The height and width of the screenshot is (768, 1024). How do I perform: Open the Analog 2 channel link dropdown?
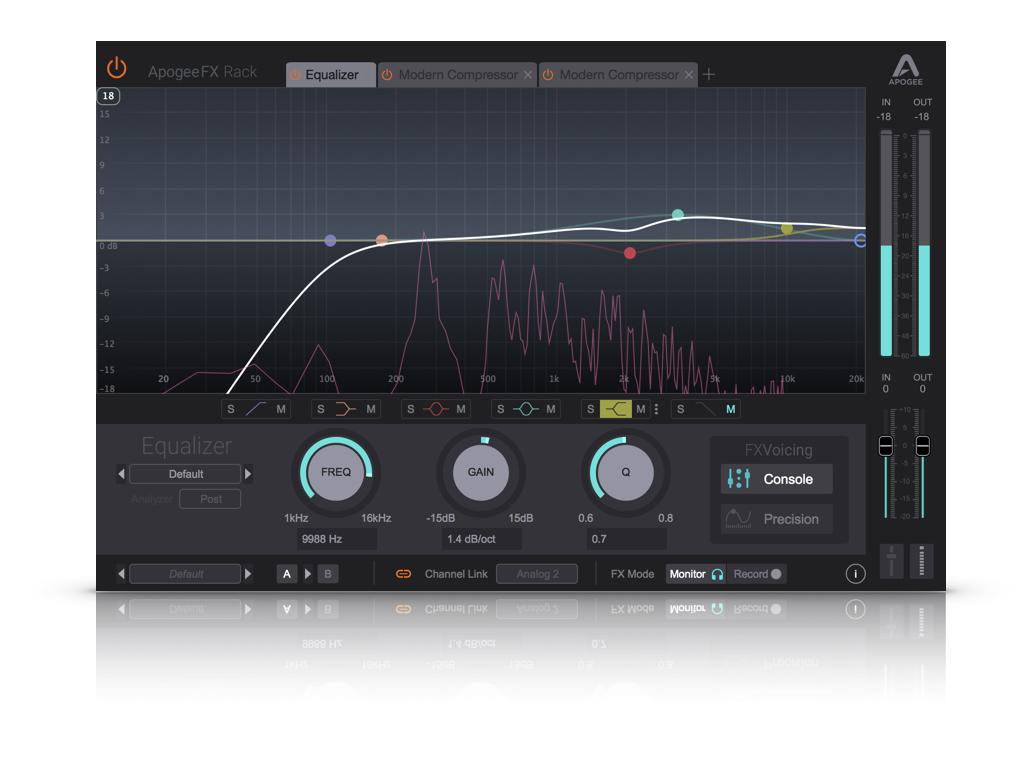[537, 574]
